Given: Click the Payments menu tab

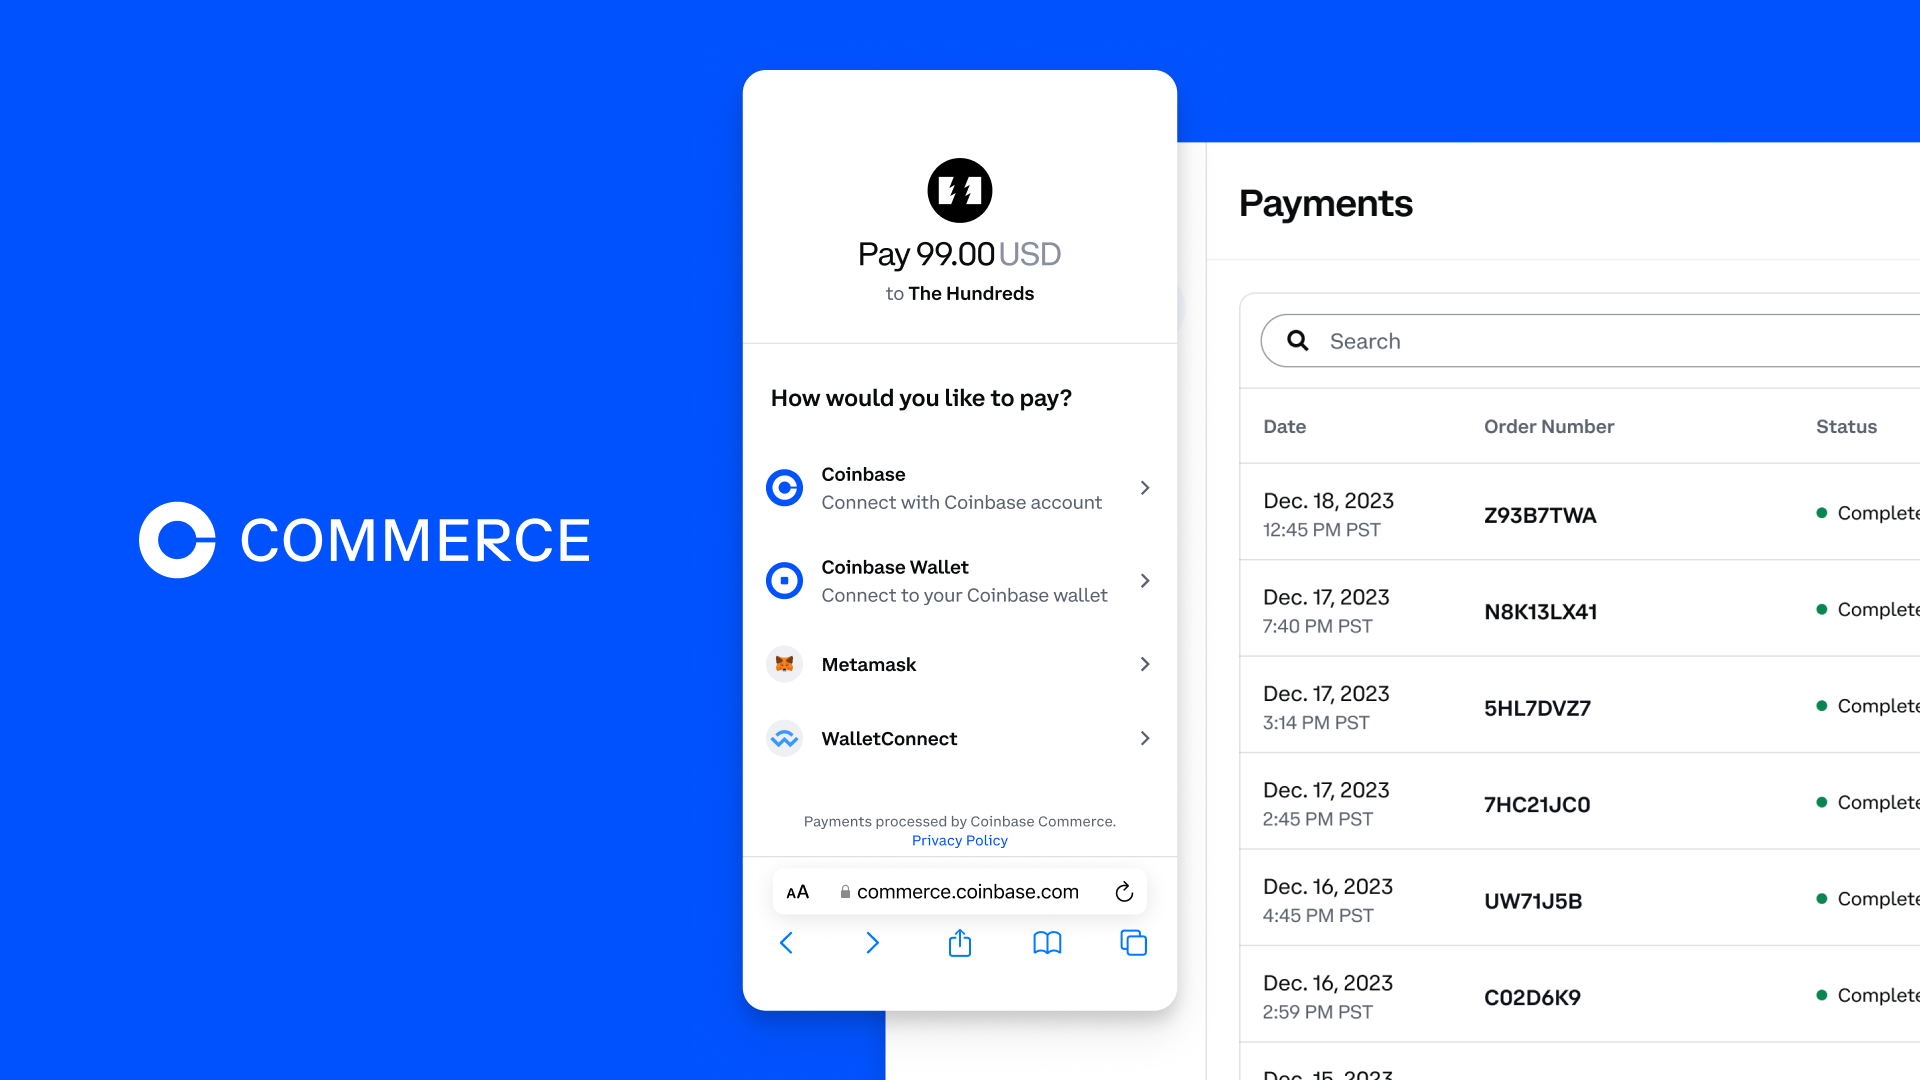Looking at the screenshot, I should [1325, 202].
